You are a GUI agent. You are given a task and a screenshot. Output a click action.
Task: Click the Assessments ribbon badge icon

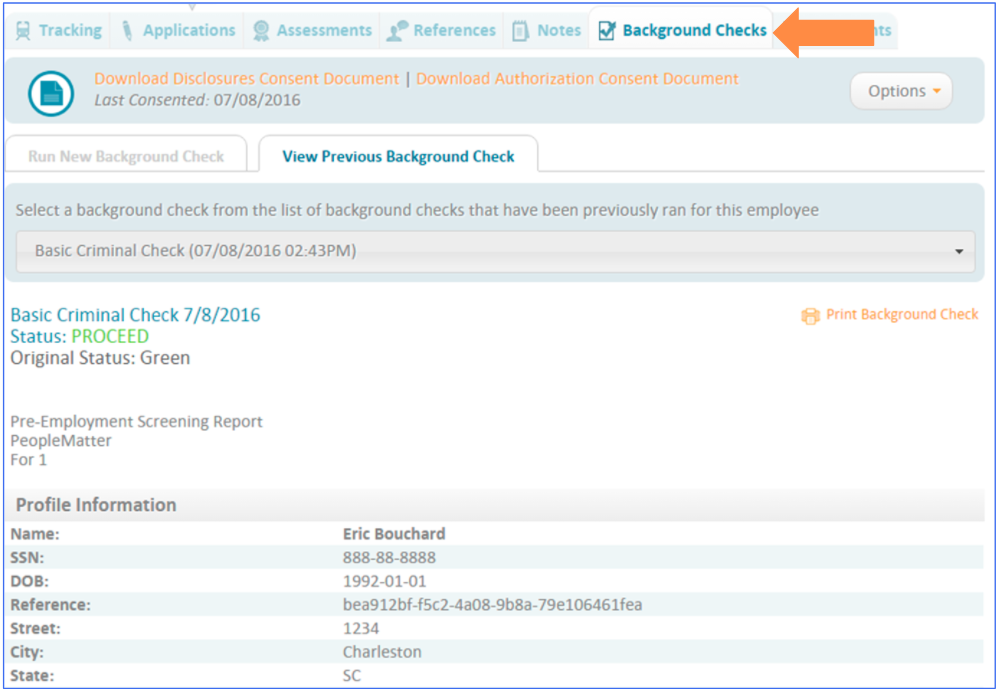point(259,29)
